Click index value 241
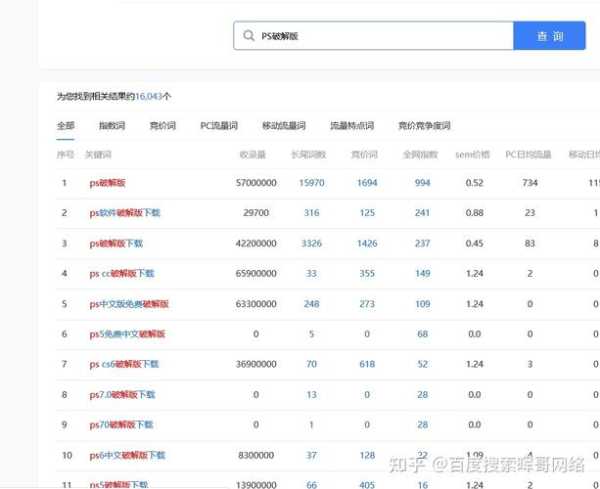This screenshot has height=489, width=600. (422, 213)
